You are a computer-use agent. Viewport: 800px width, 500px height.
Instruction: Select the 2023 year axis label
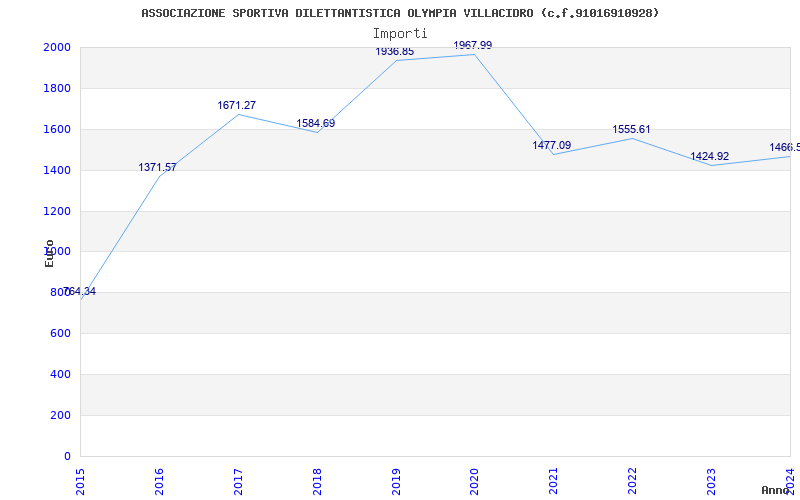[712, 482]
